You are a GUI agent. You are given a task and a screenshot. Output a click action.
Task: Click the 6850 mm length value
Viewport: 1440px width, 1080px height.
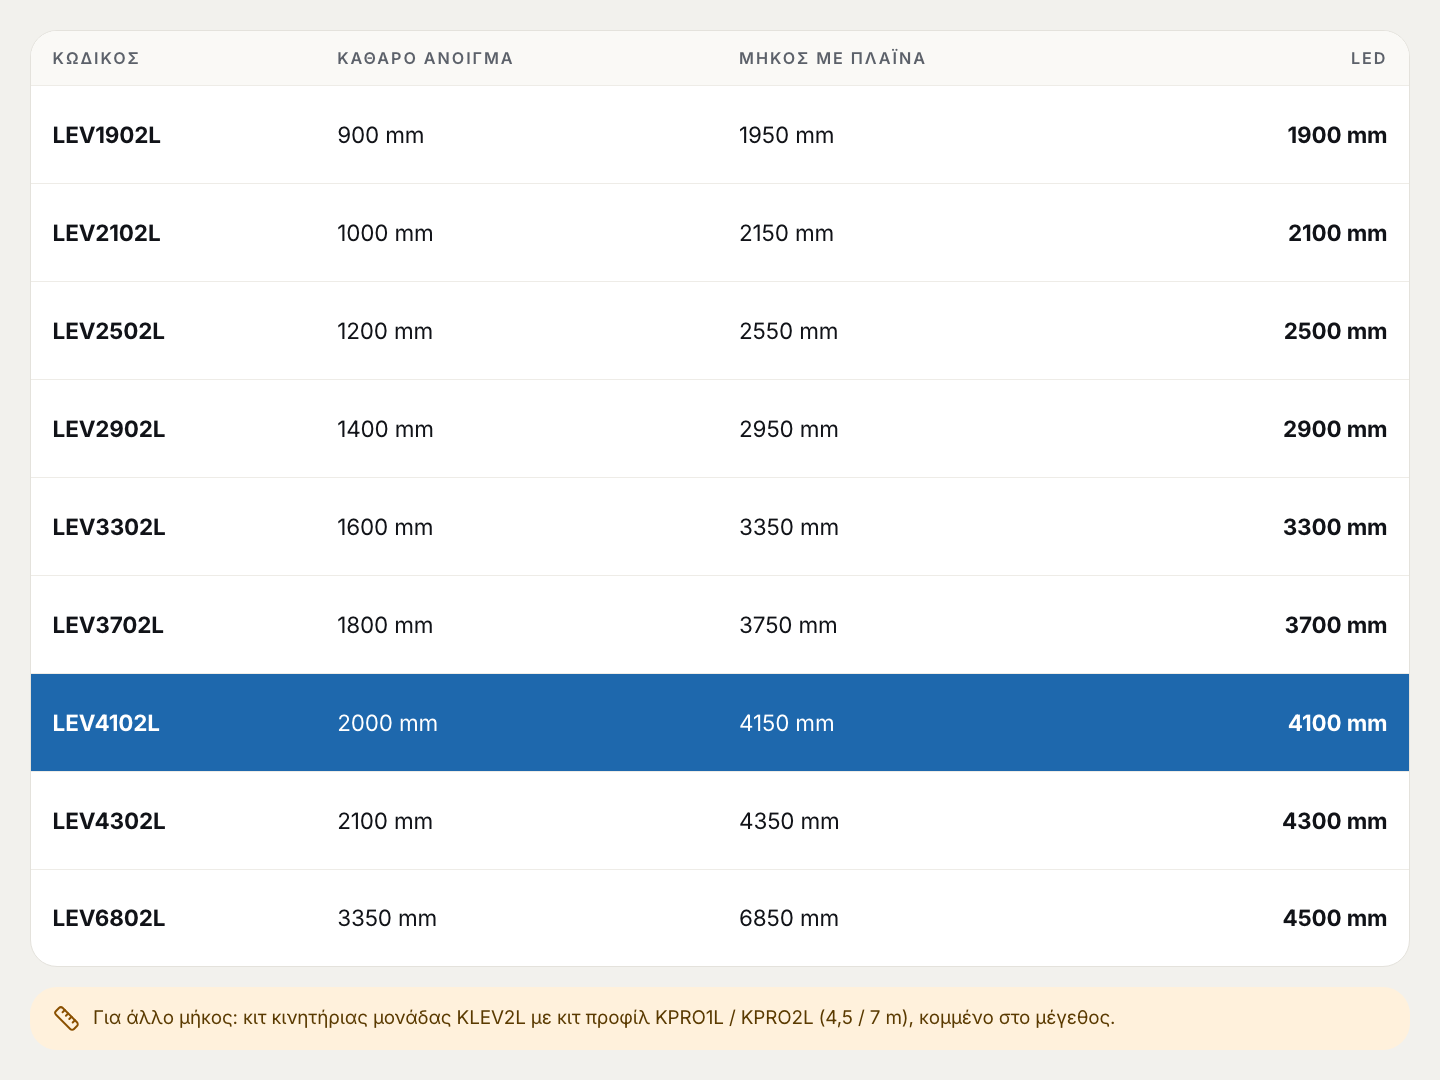789,918
